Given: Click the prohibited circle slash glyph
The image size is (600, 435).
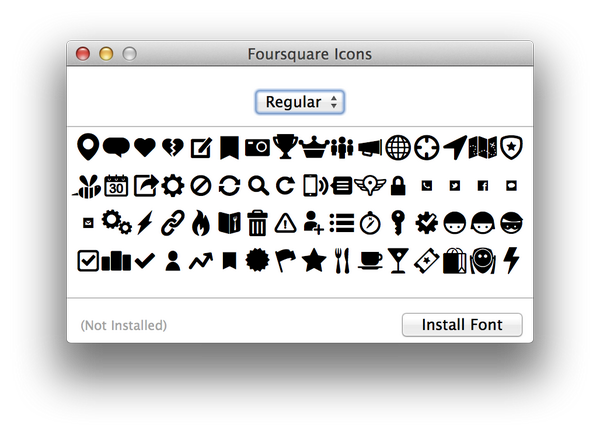Looking at the screenshot, I should (201, 186).
